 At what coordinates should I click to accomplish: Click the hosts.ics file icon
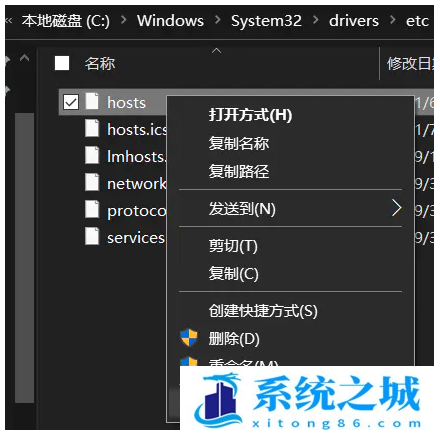[x=92, y=128]
